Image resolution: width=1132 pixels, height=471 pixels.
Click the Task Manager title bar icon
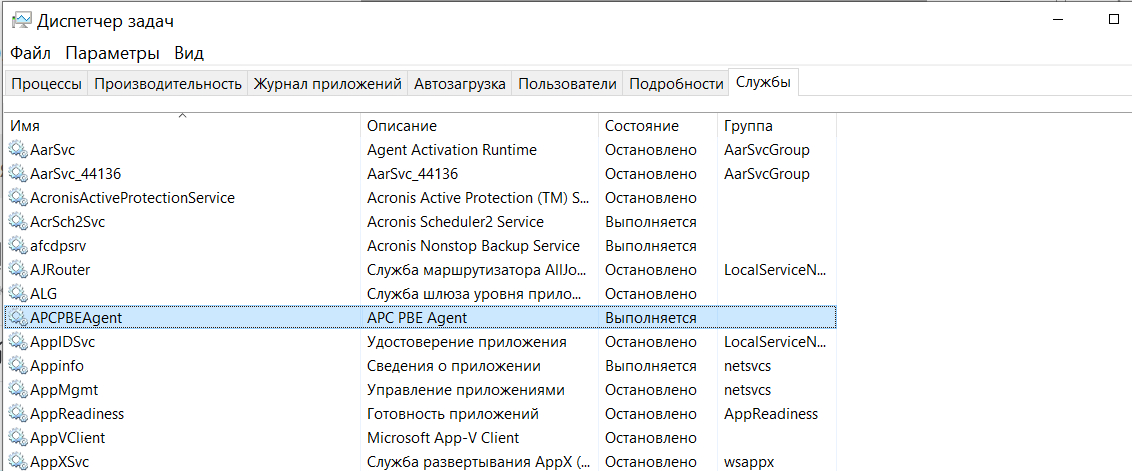(x=20, y=21)
